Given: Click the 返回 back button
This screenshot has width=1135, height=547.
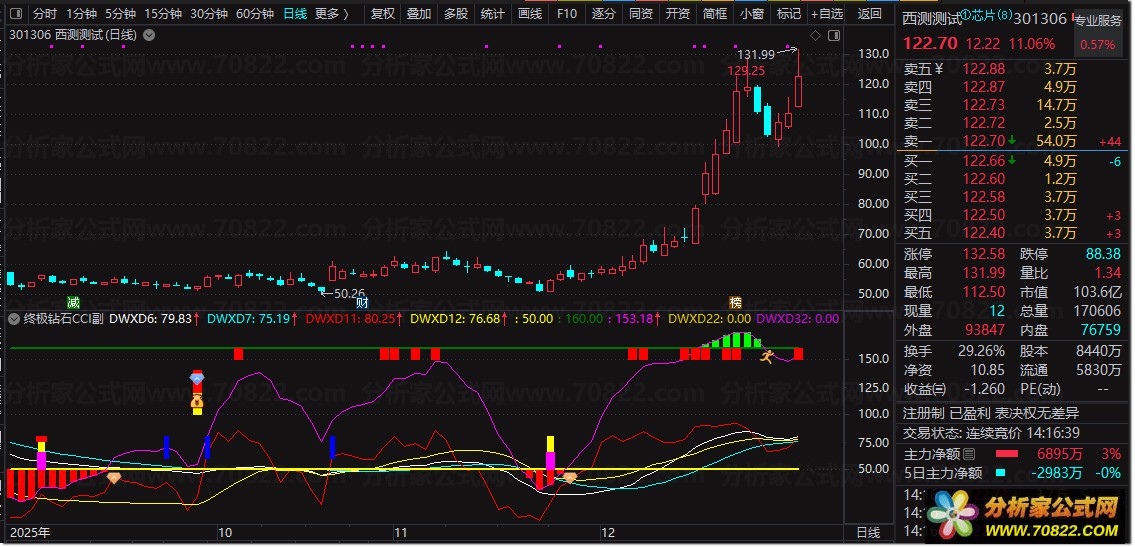Looking at the screenshot, I should 870,14.
